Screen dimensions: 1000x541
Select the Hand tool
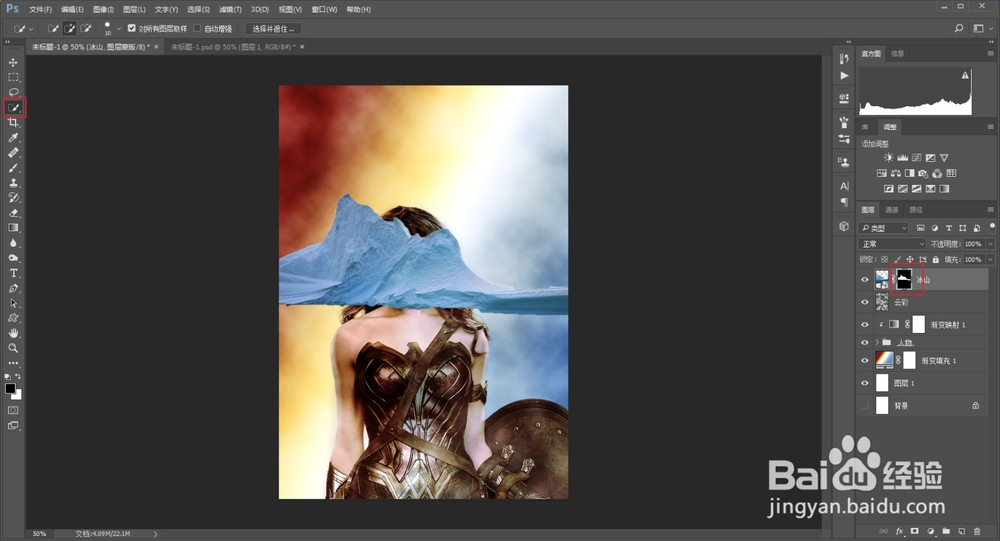tap(13, 333)
